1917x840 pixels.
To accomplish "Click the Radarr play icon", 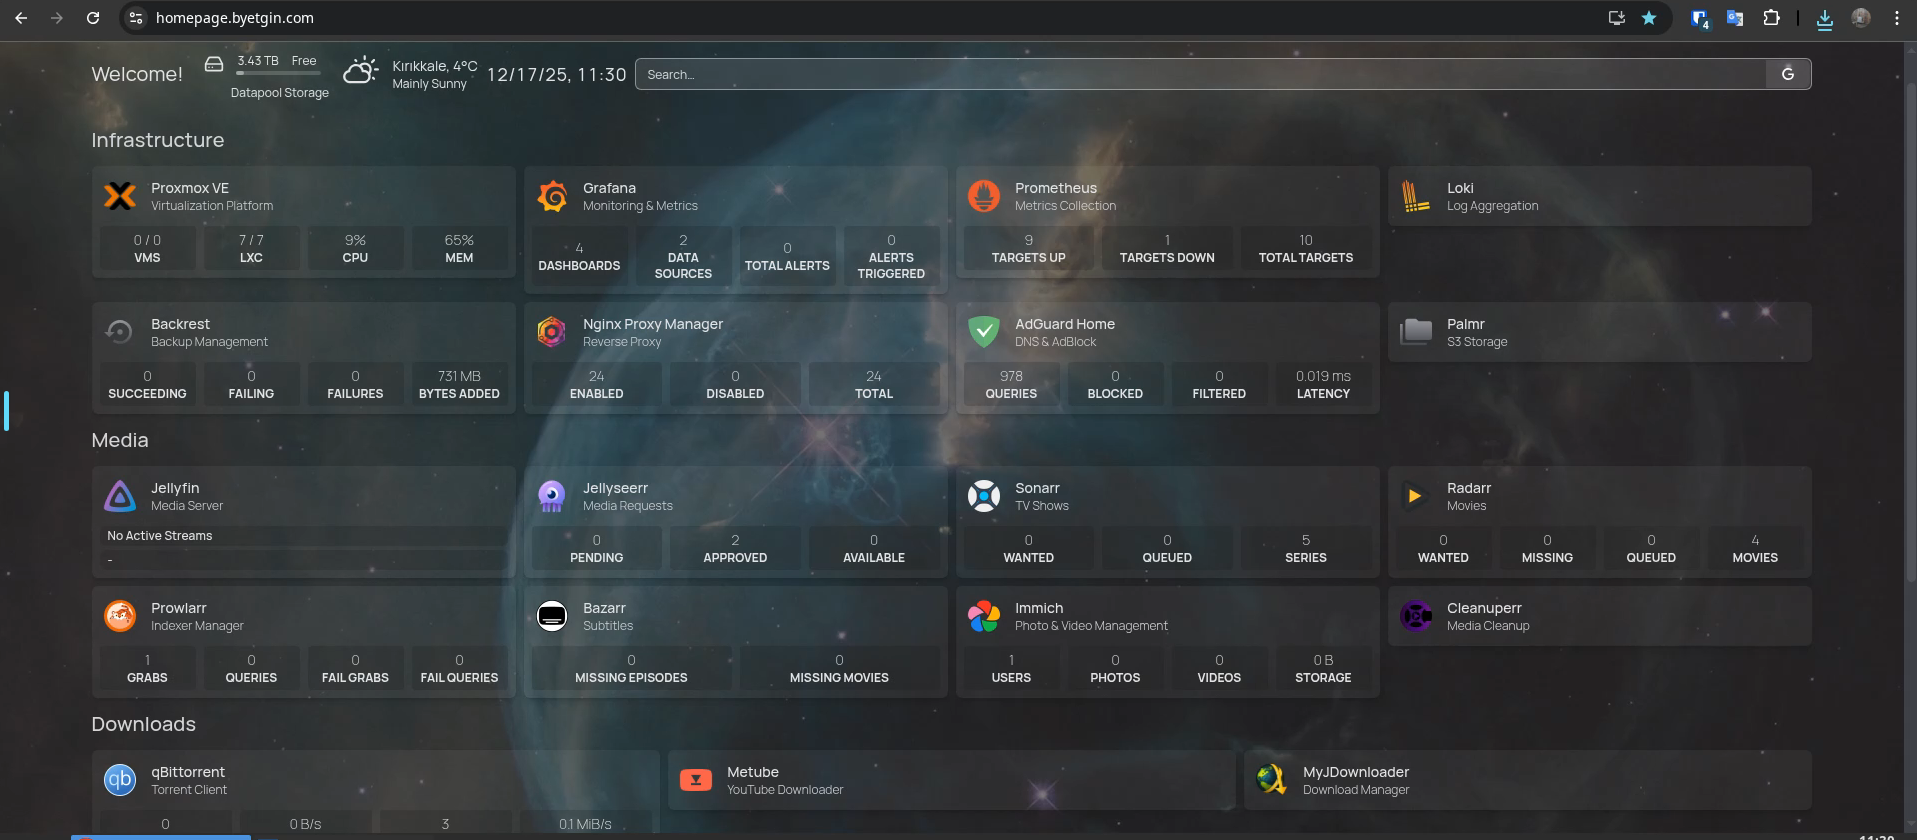I will [1415, 496].
